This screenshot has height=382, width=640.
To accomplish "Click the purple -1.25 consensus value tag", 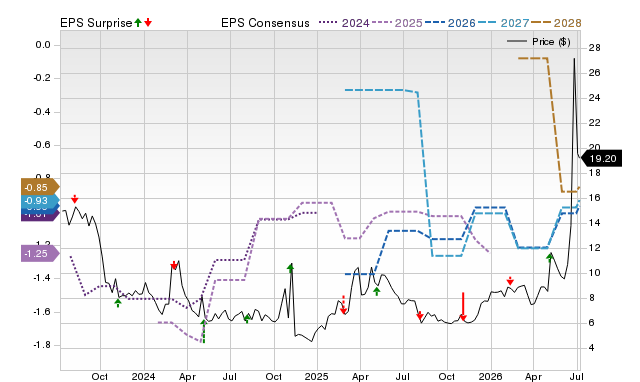I will [x=40, y=253].
